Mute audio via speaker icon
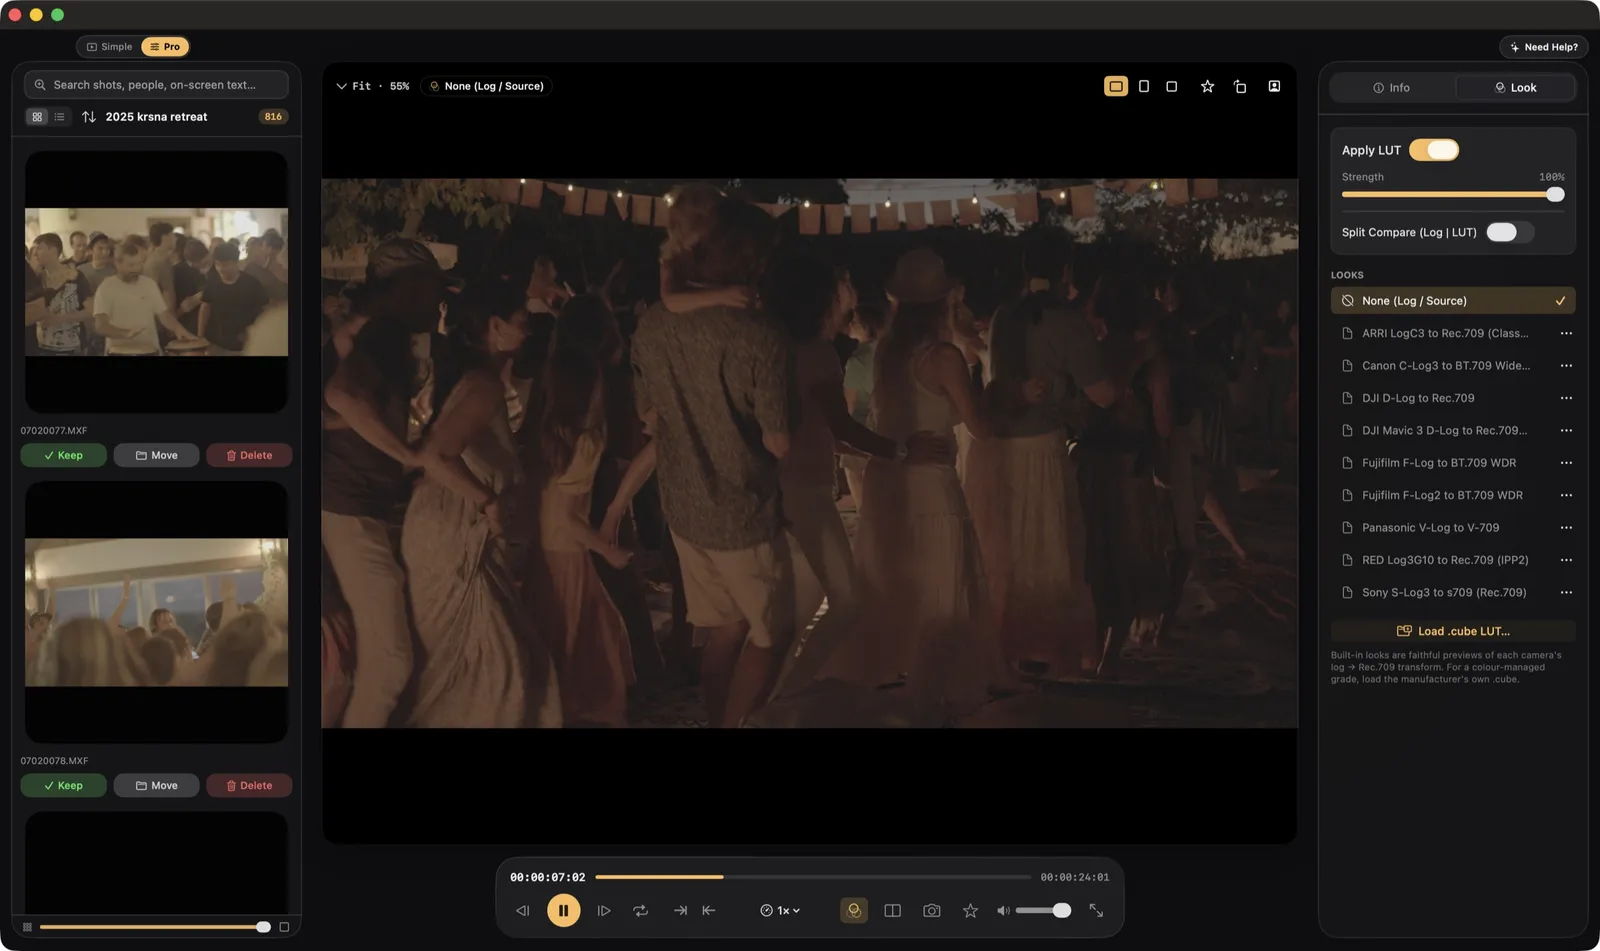 (1002, 910)
